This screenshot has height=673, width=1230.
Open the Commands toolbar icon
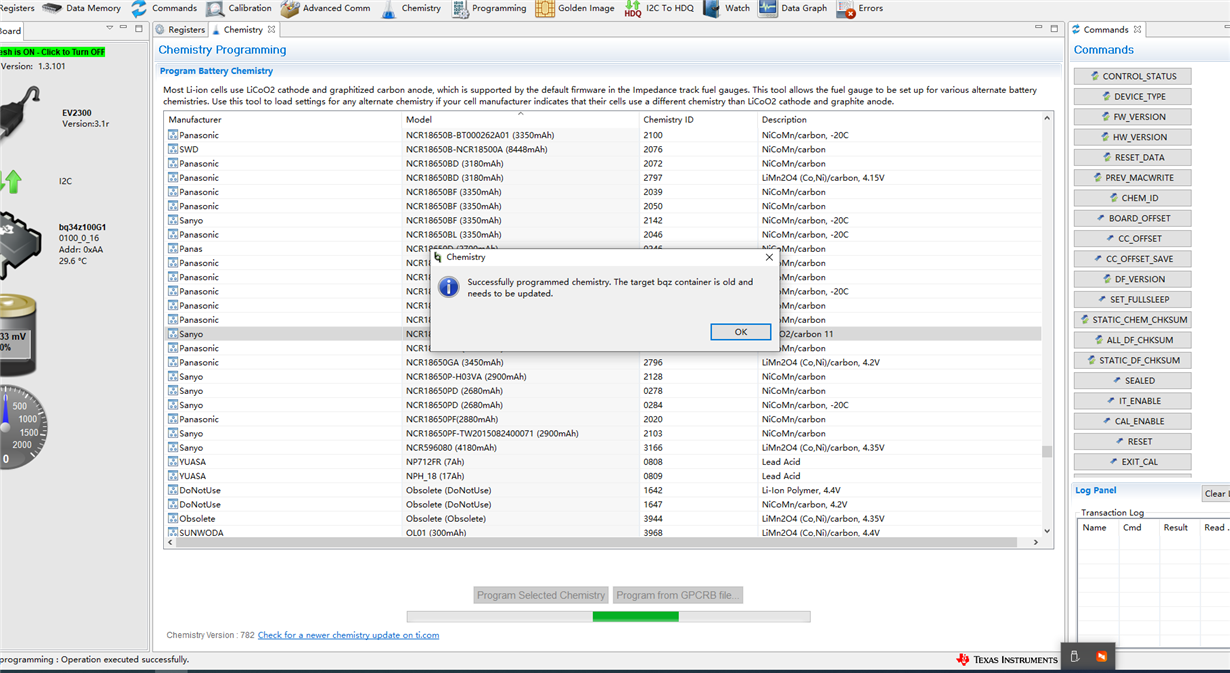tap(139, 8)
